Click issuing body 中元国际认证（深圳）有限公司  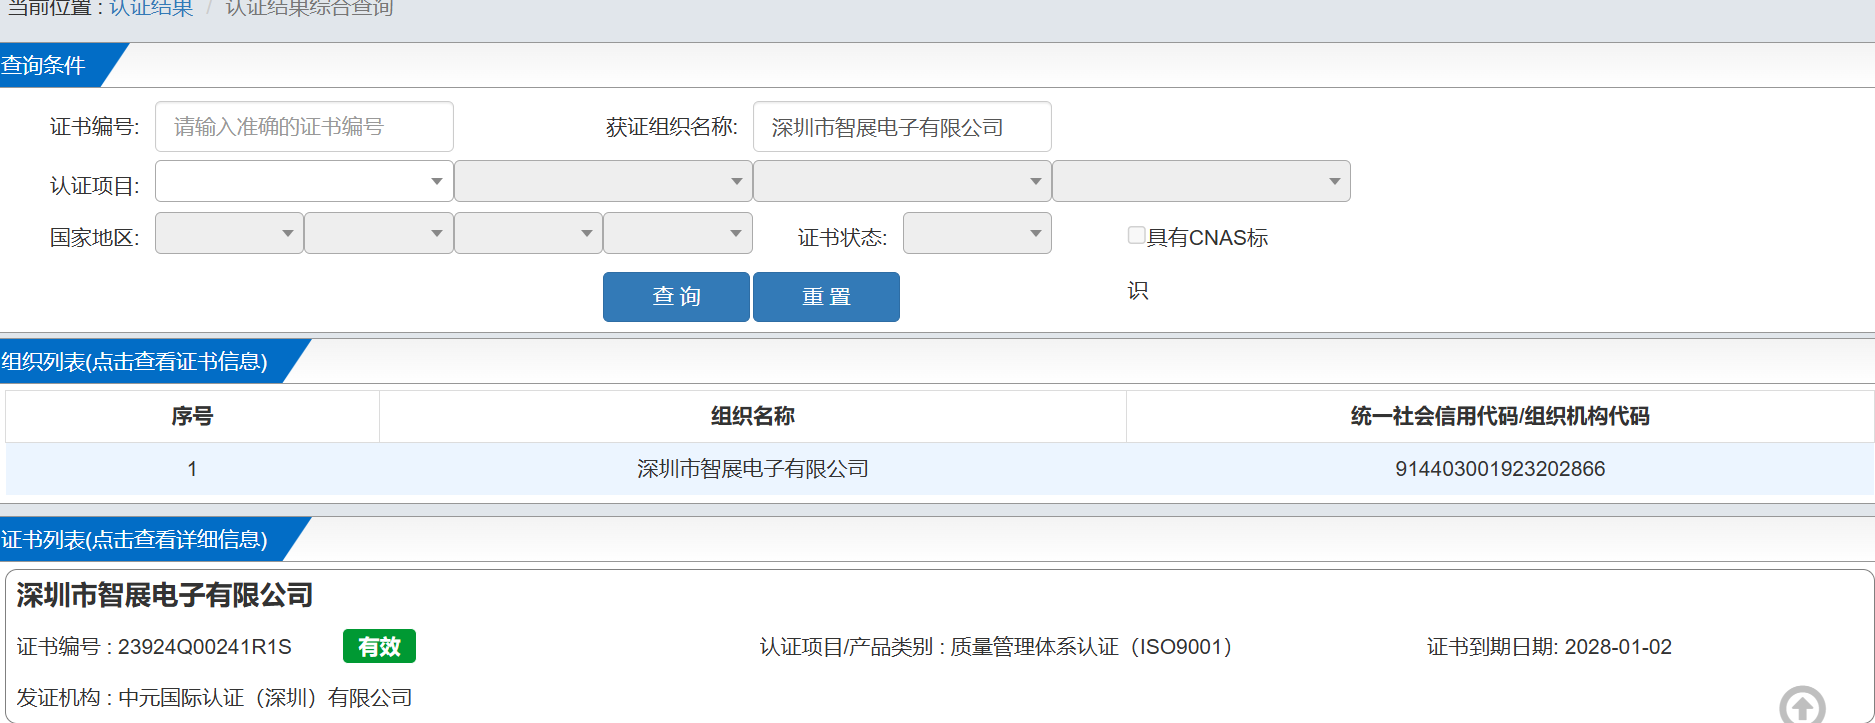click(x=265, y=698)
